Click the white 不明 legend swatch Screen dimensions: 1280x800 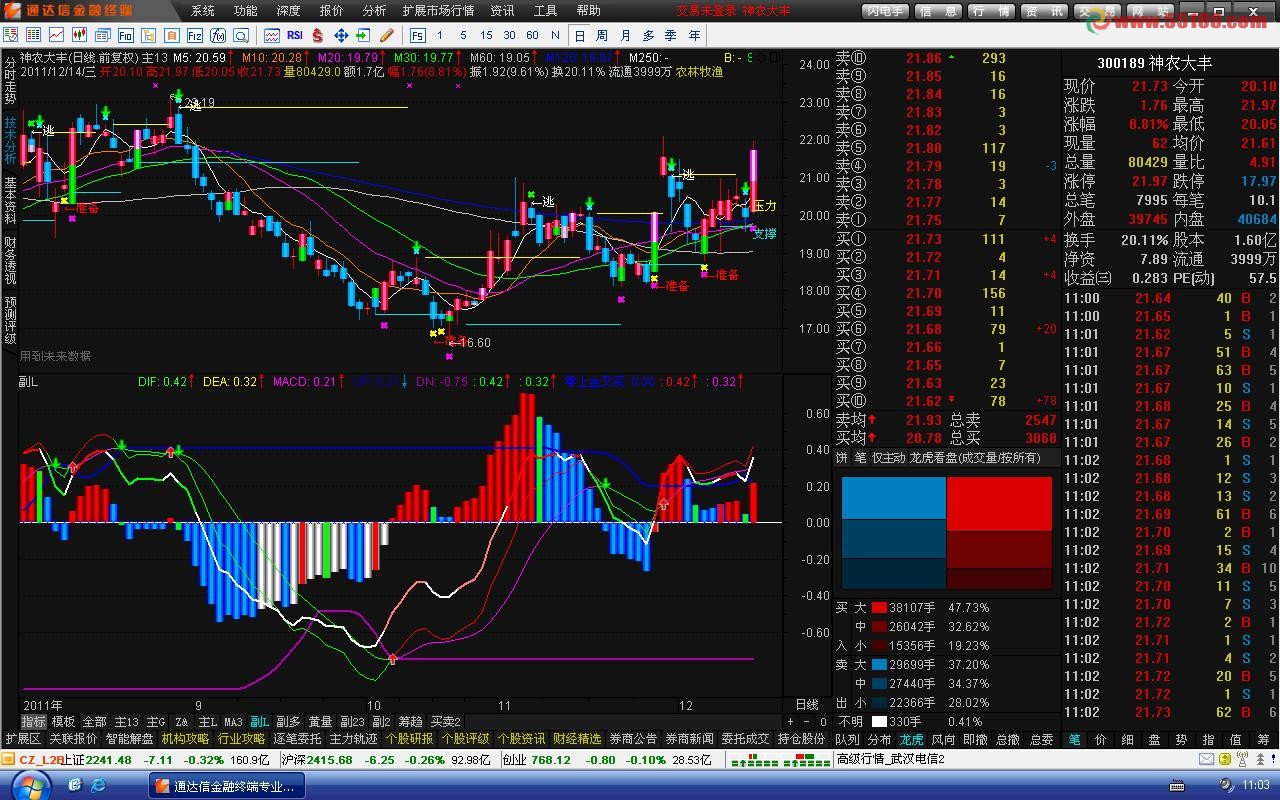pyautogui.click(x=880, y=721)
